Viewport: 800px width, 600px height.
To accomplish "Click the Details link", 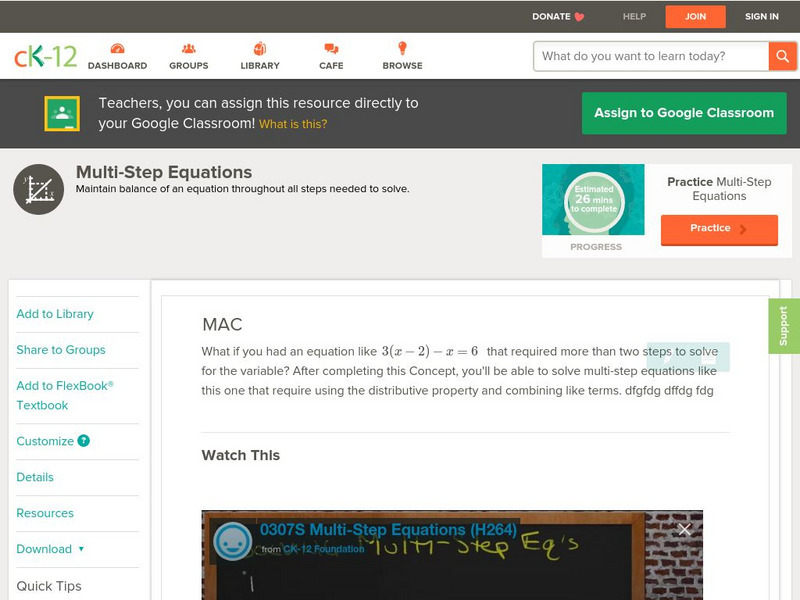I will pos(35,477).
